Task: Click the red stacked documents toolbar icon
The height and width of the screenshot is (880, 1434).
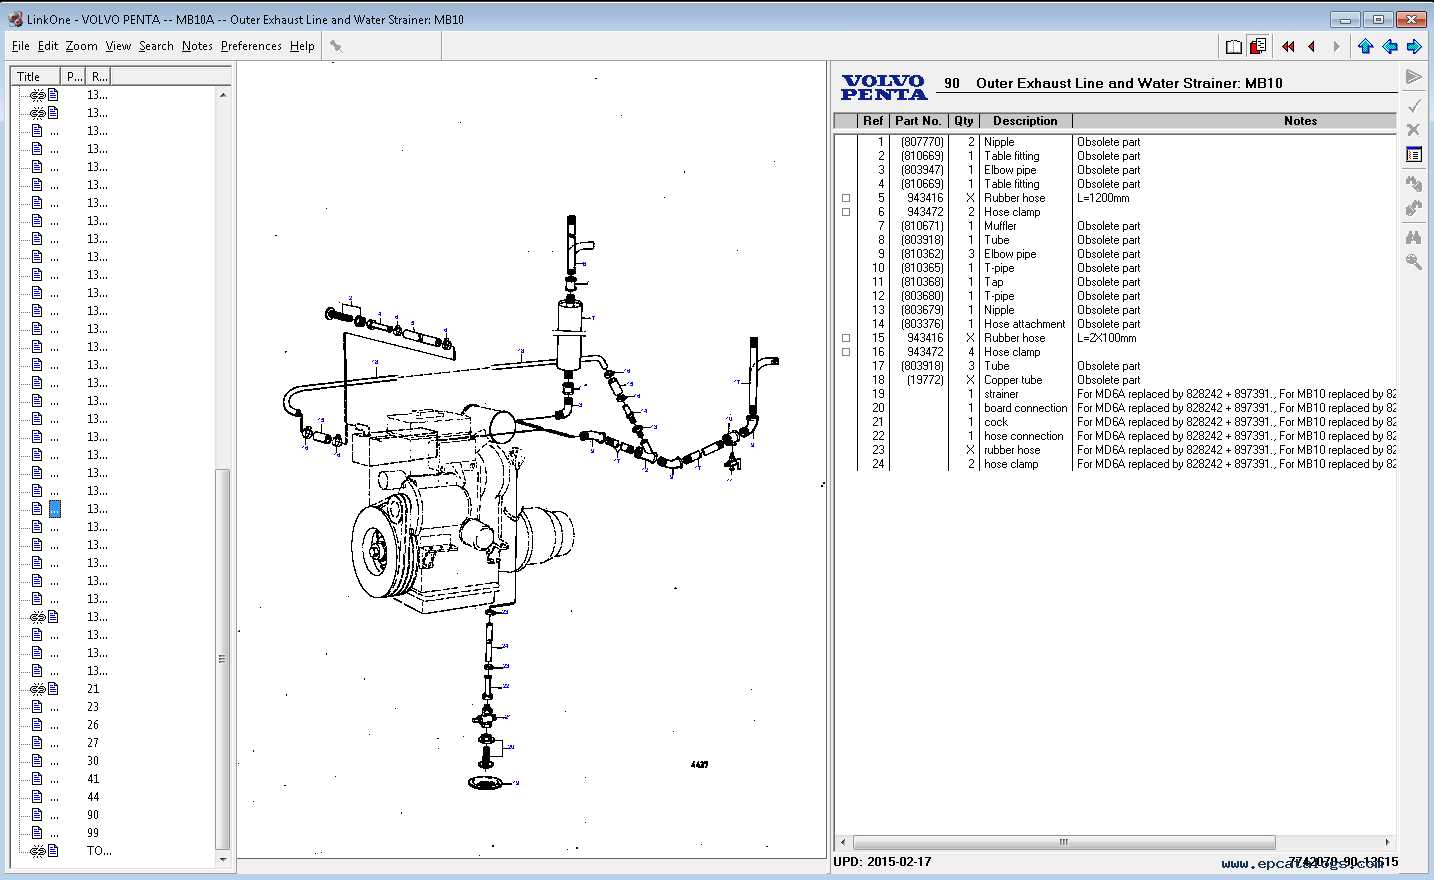Action: pyautogui.click(x=1258, y=46)
